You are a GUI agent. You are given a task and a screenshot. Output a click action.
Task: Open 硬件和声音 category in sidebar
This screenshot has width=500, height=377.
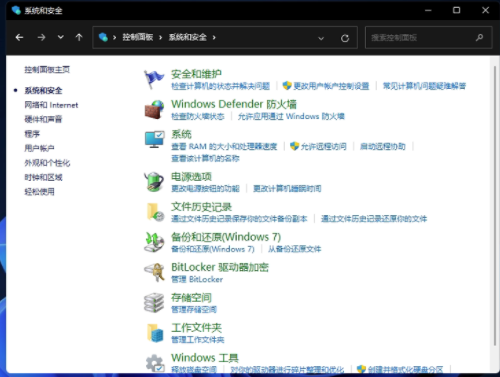click(43, 119)
